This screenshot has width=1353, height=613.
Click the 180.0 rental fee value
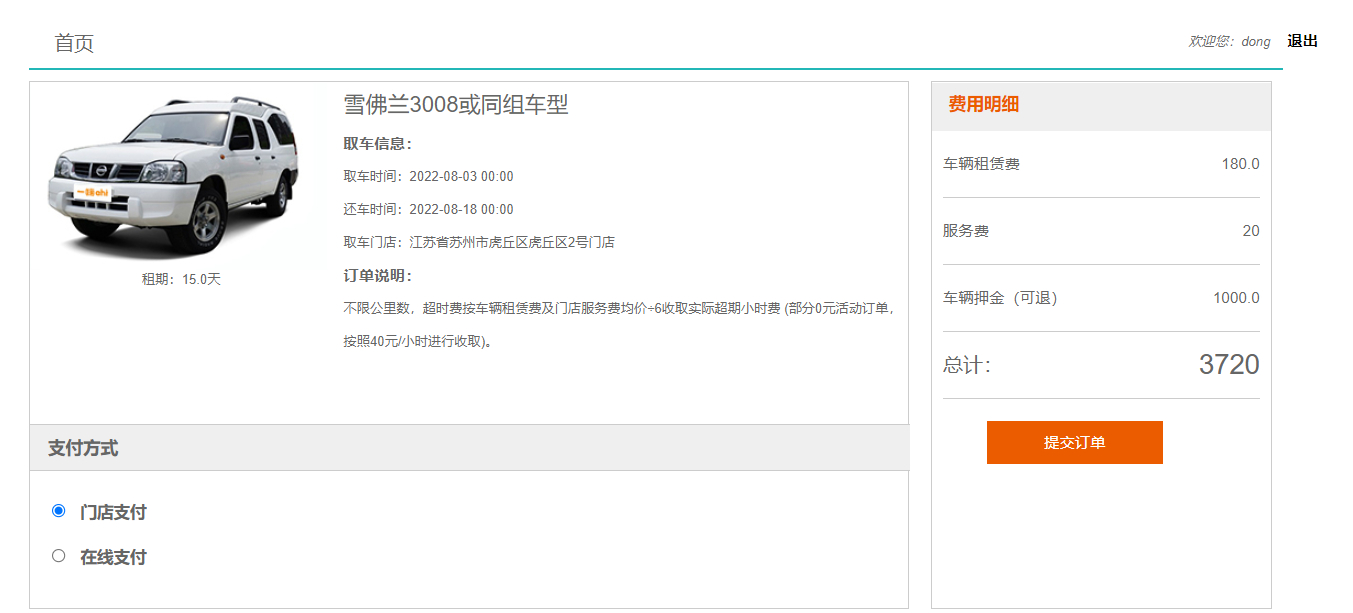click(x=1240, y=164)
